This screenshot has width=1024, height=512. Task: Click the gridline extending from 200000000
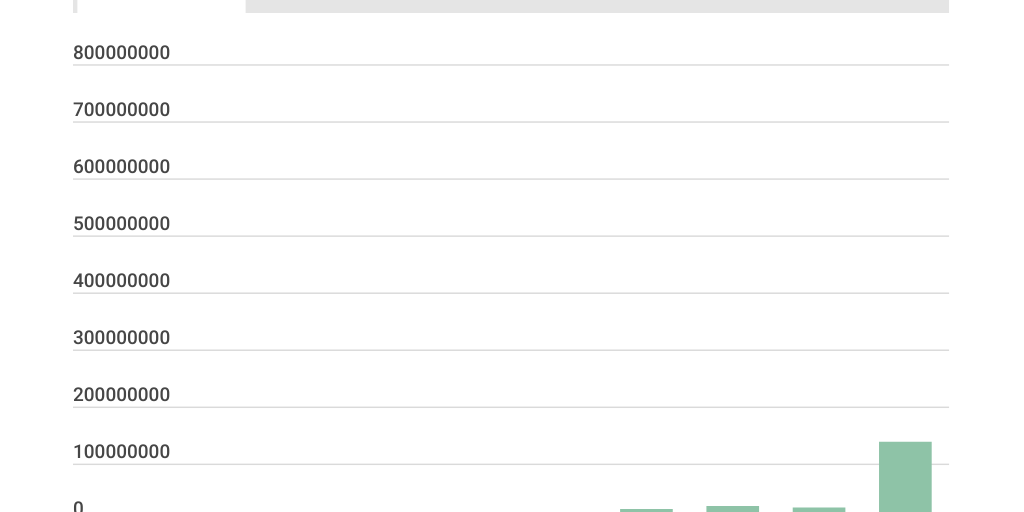(560, 407)
